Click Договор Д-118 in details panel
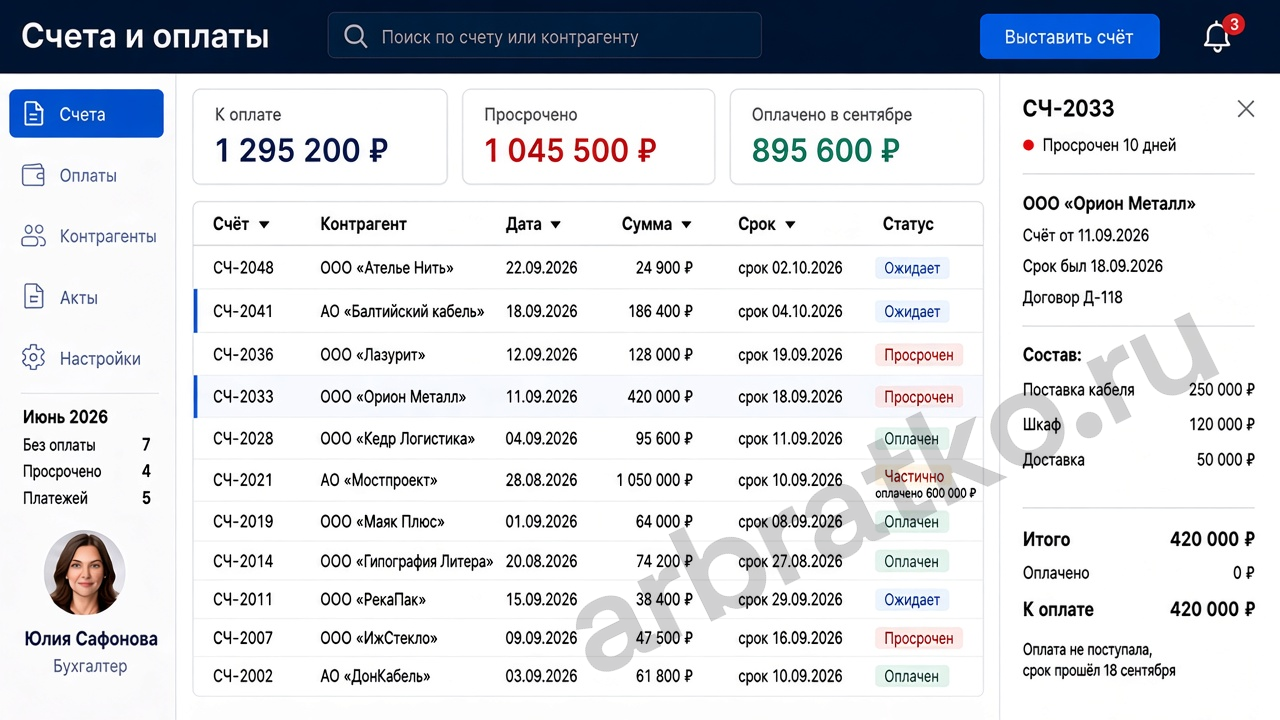This screenshot has width=1280, height=720. [x=1073, y=297]
